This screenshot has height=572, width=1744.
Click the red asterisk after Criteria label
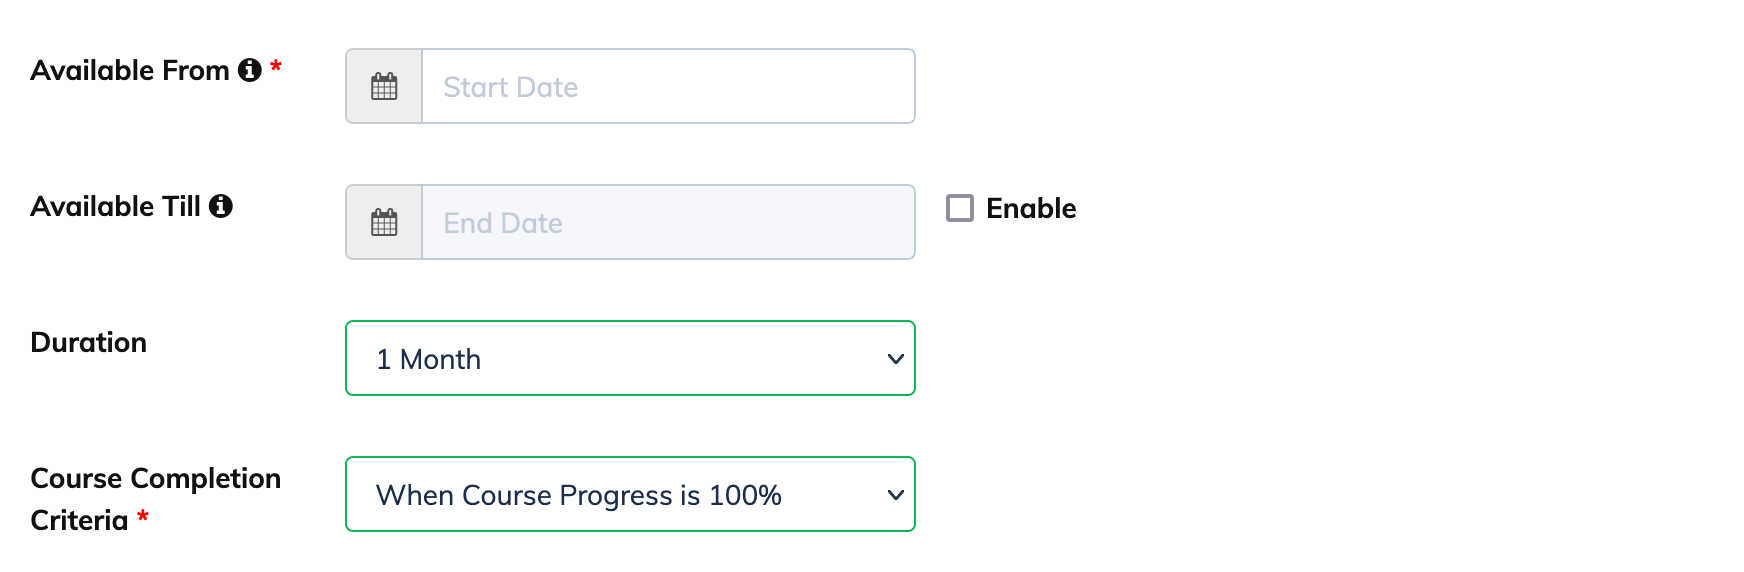143,515
